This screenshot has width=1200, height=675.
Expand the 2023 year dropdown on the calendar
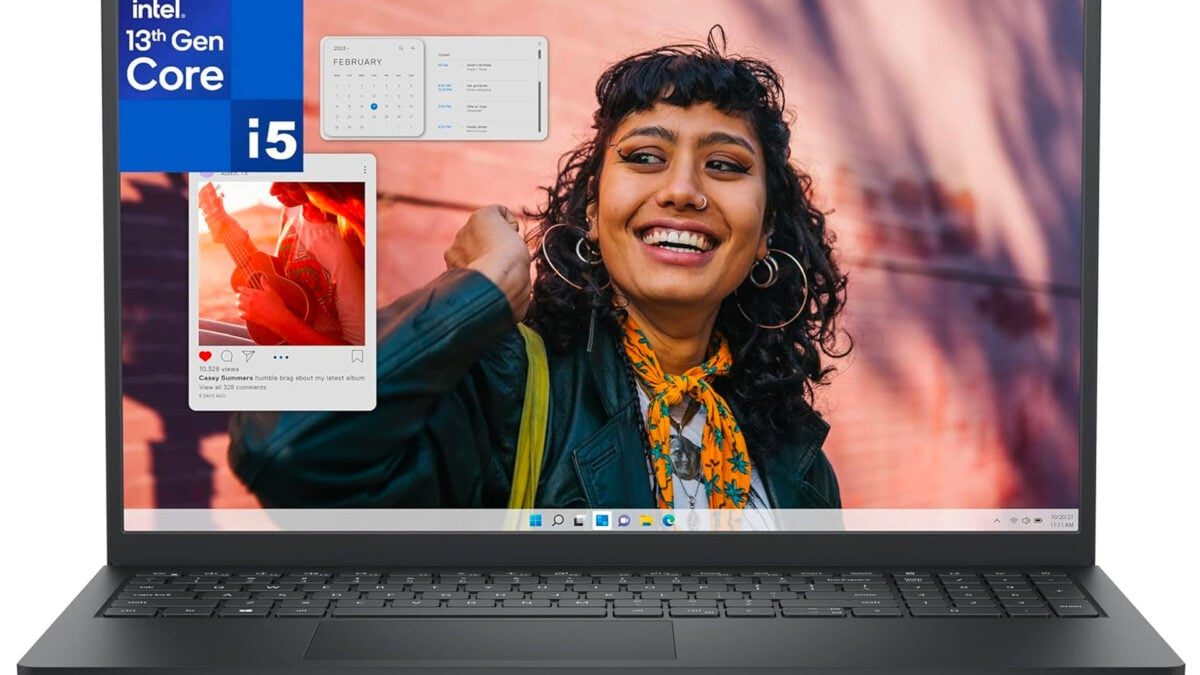340,48
